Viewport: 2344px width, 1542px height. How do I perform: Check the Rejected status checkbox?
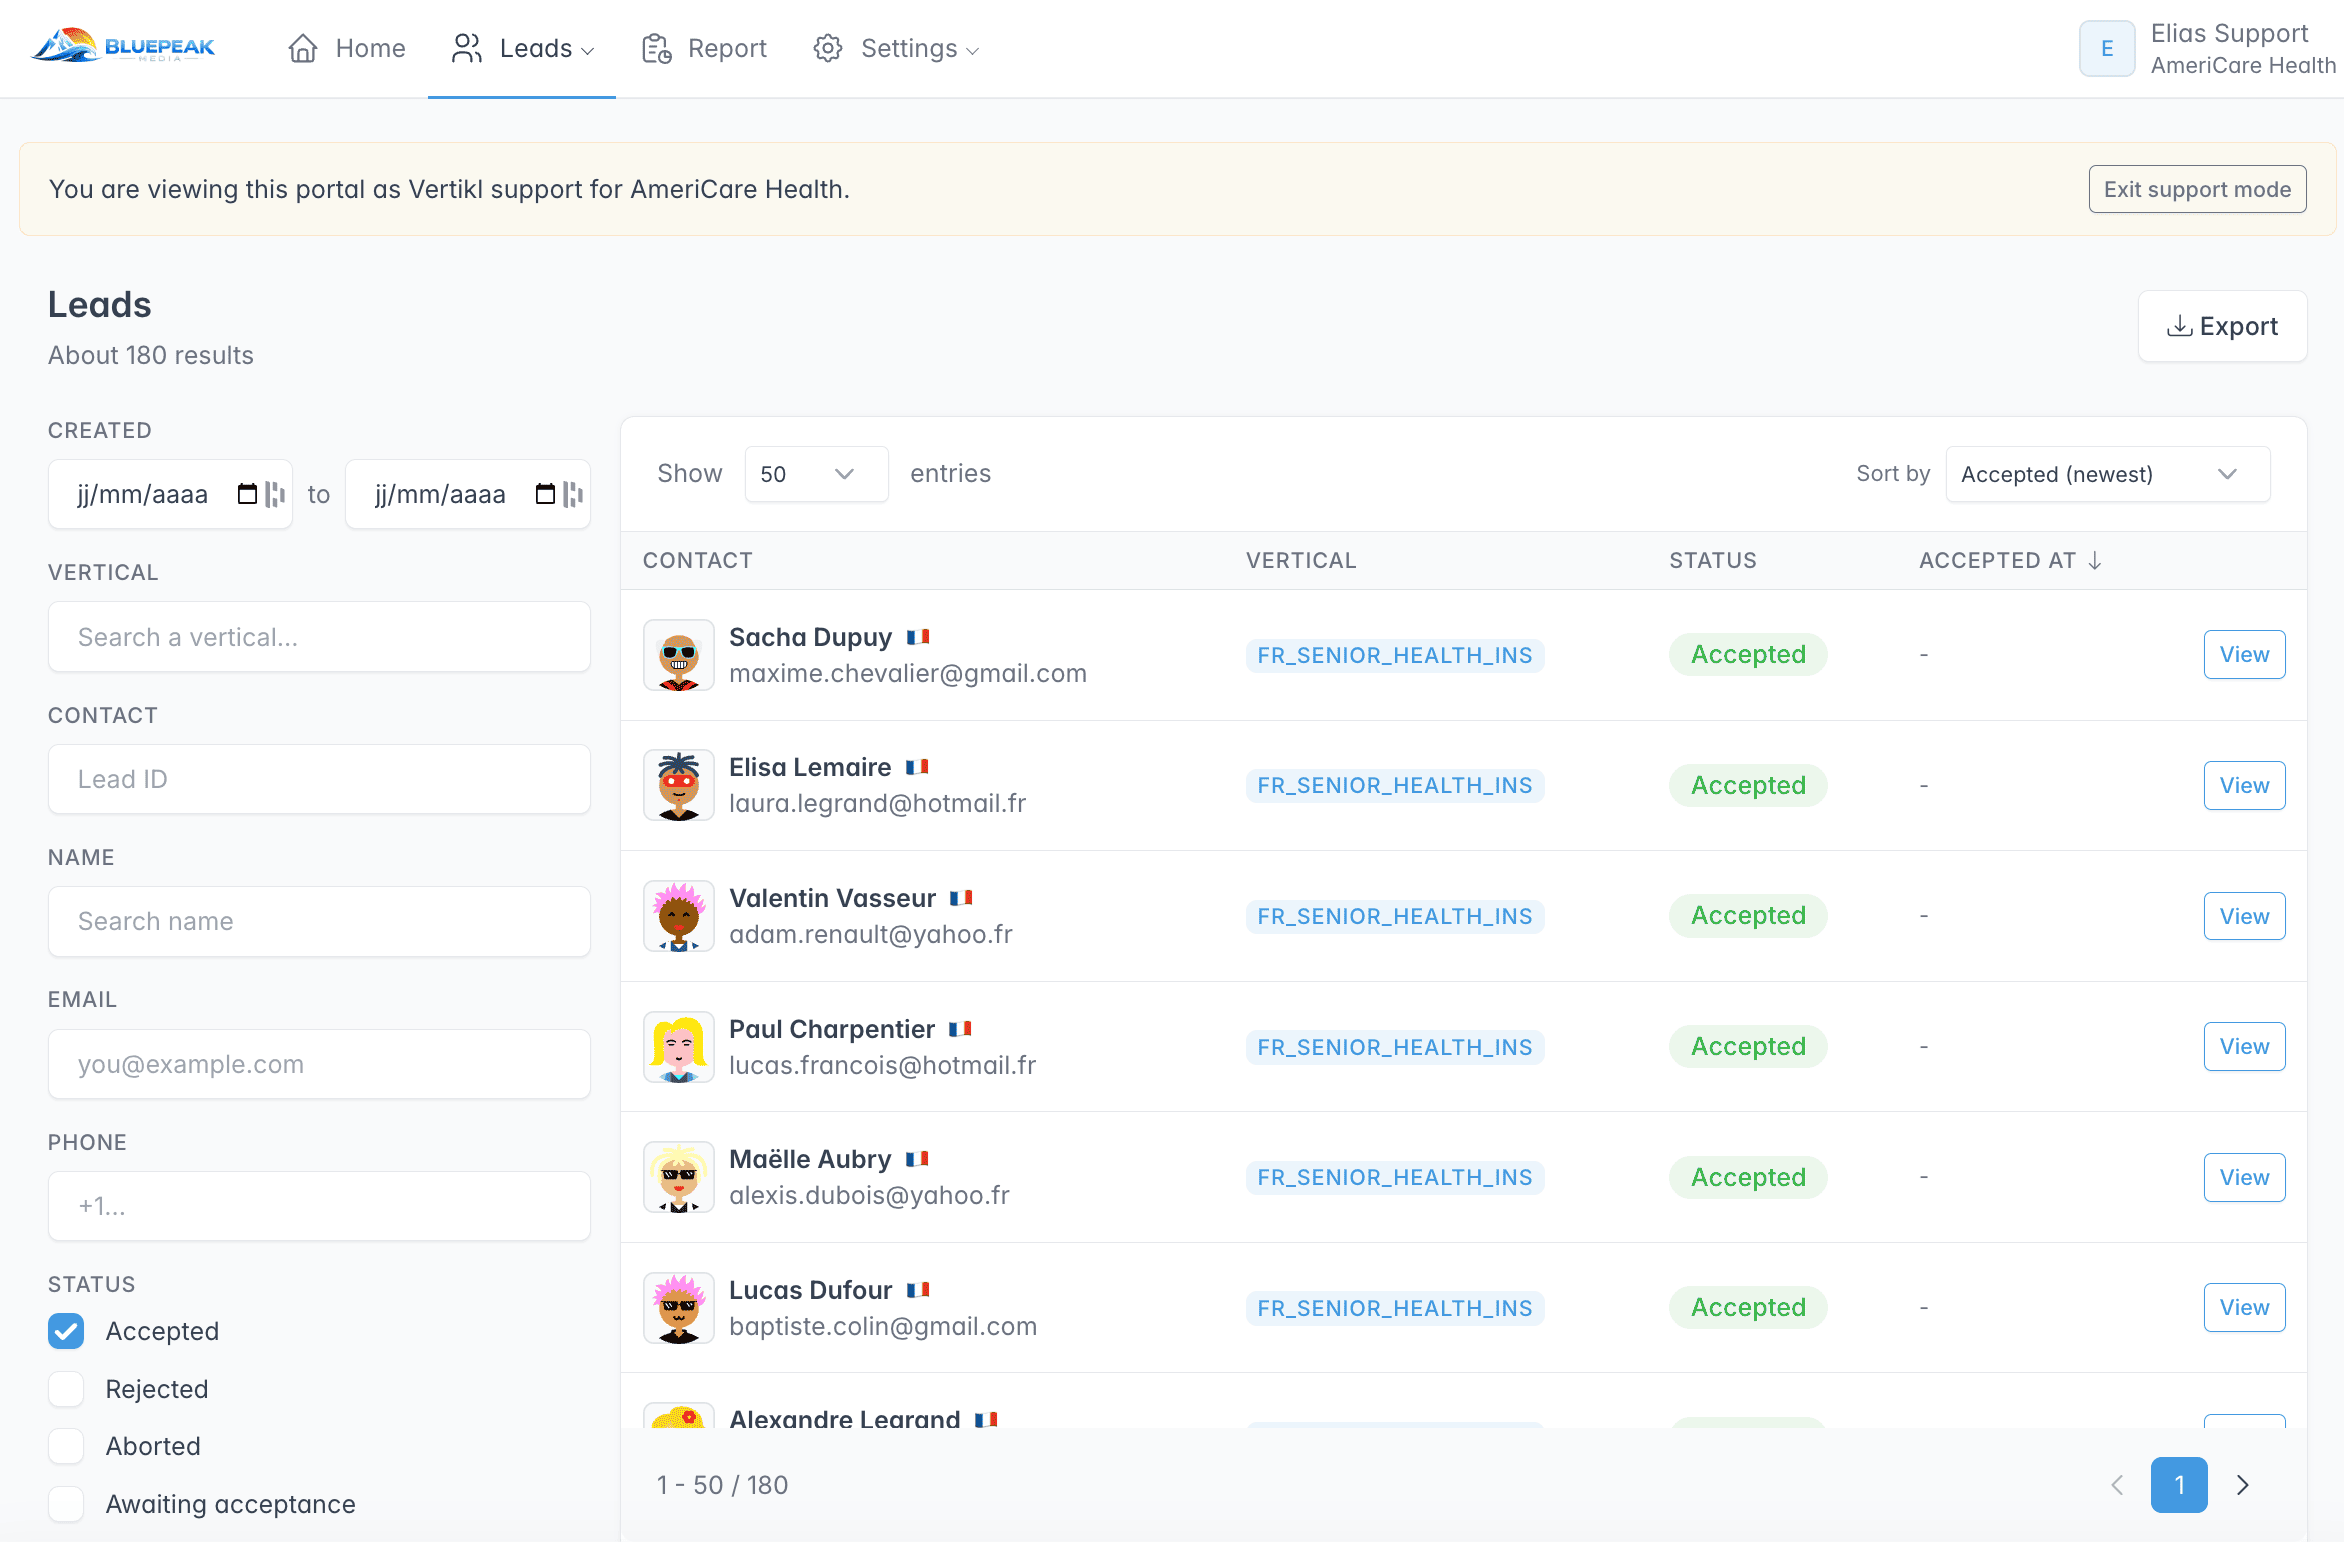66,1389
